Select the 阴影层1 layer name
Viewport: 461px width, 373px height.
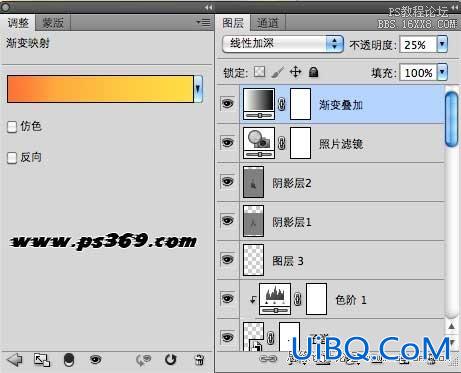tap(292, 222)
